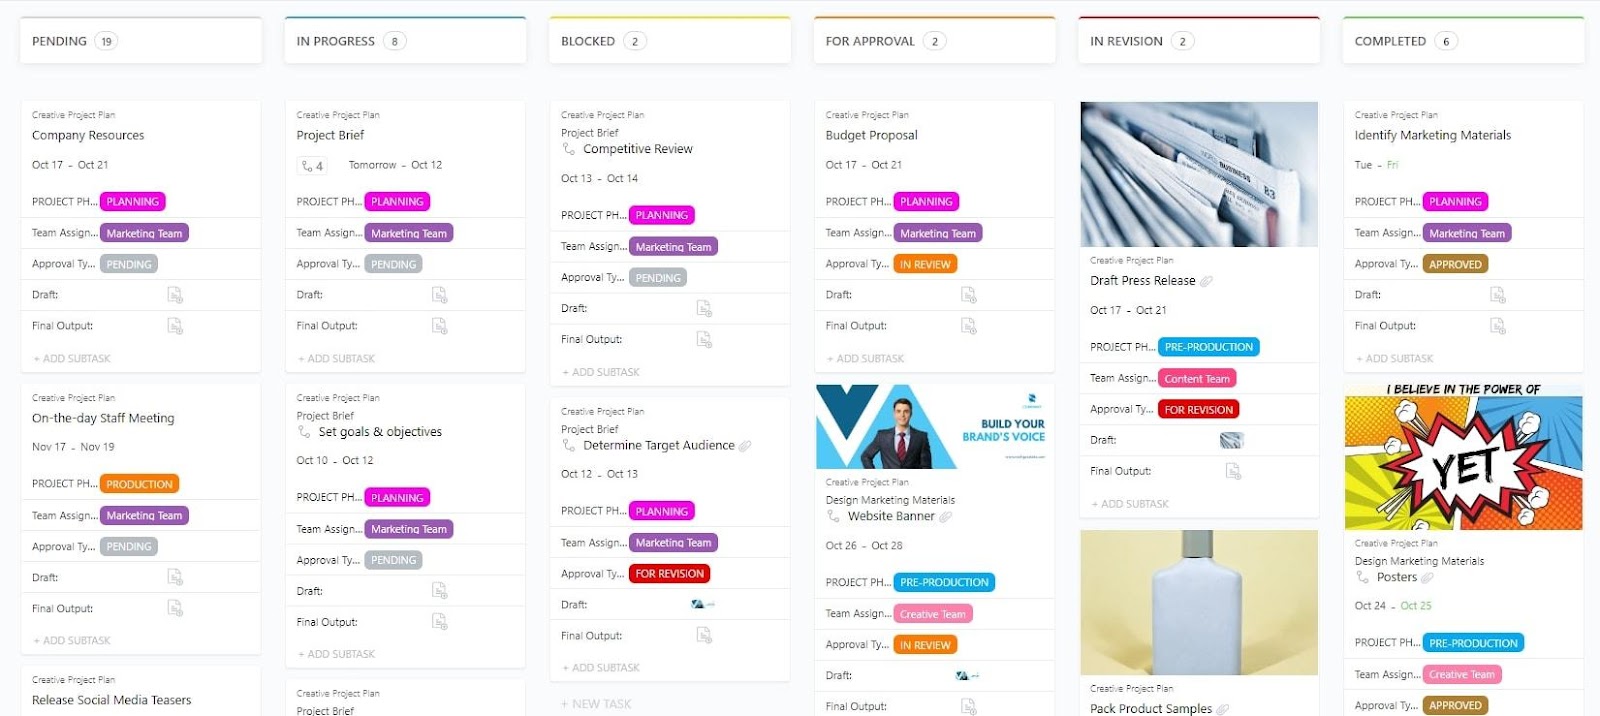Viewport: 1600px width, 716px height.
Task: Select the FOR APPROVAL column header
Action: (x=870, y=41)
